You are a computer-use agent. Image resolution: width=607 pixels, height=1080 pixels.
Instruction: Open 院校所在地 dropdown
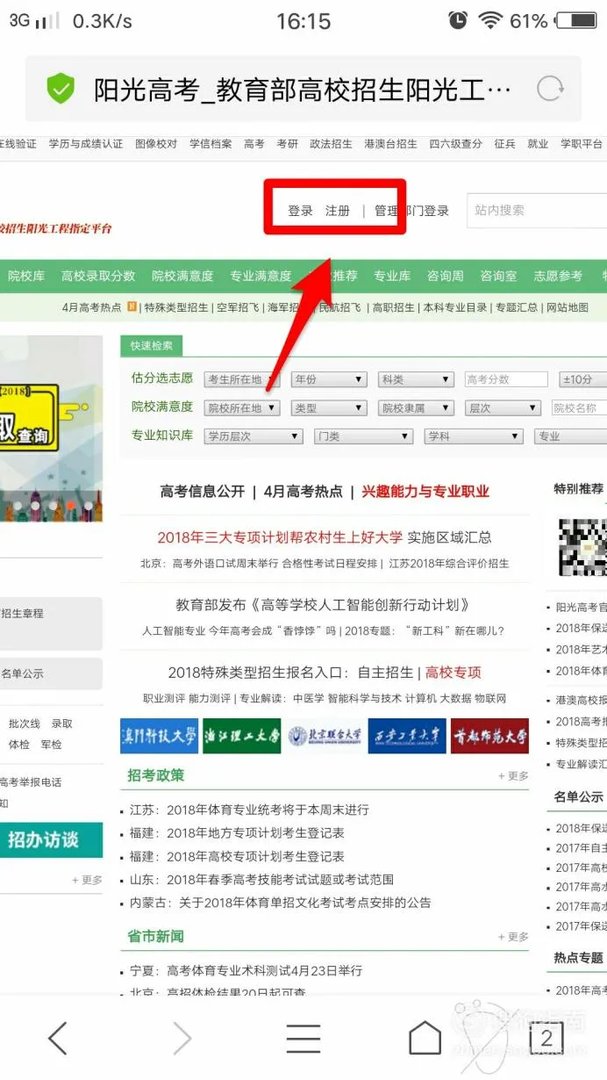pyautogui.click(x=242, y=408)
